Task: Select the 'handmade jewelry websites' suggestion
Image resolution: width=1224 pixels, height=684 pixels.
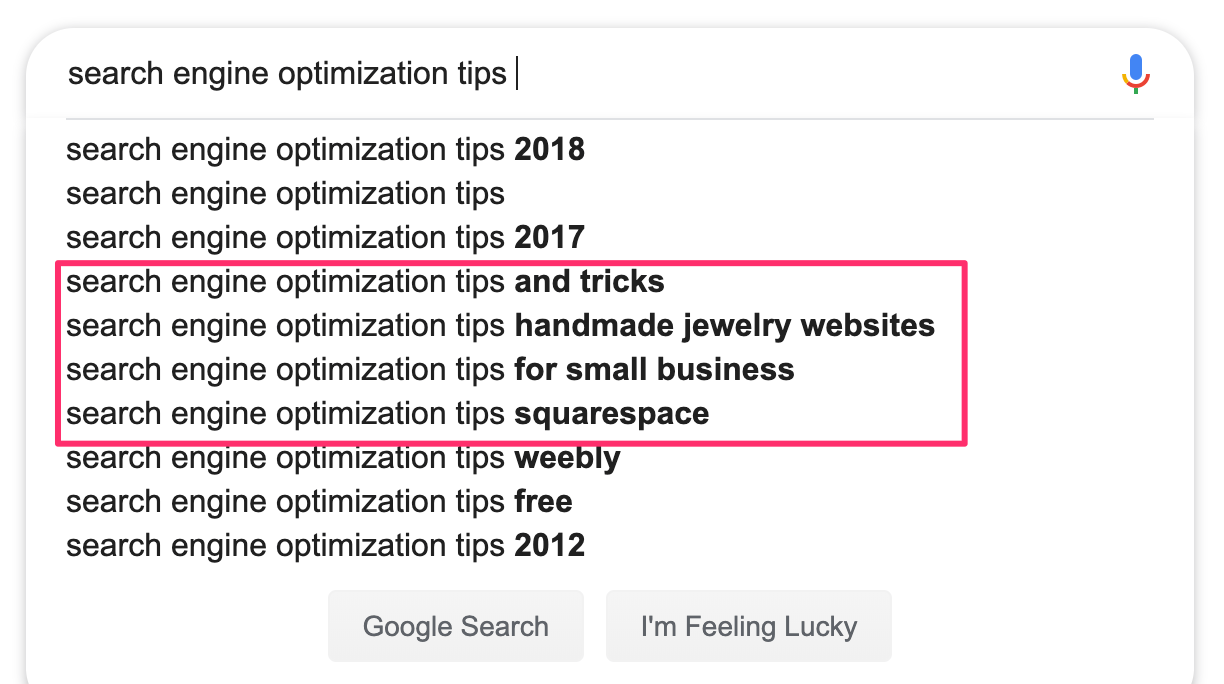Action: (x=500, y=325)
